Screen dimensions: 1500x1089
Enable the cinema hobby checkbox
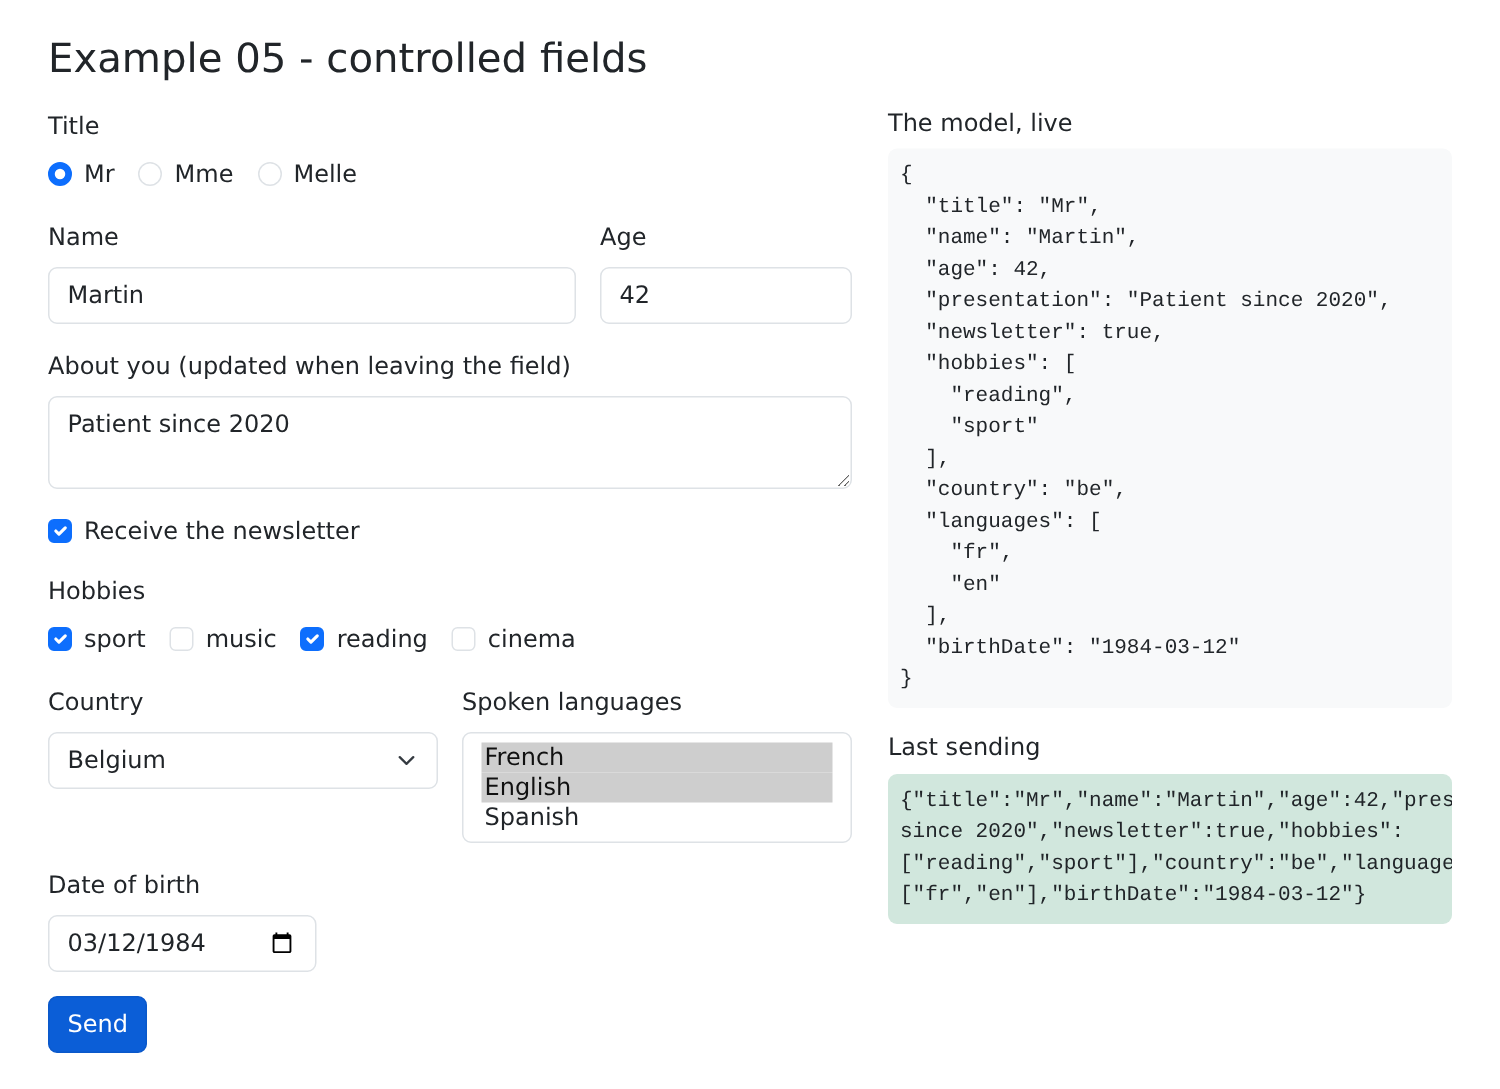[463, 639]
